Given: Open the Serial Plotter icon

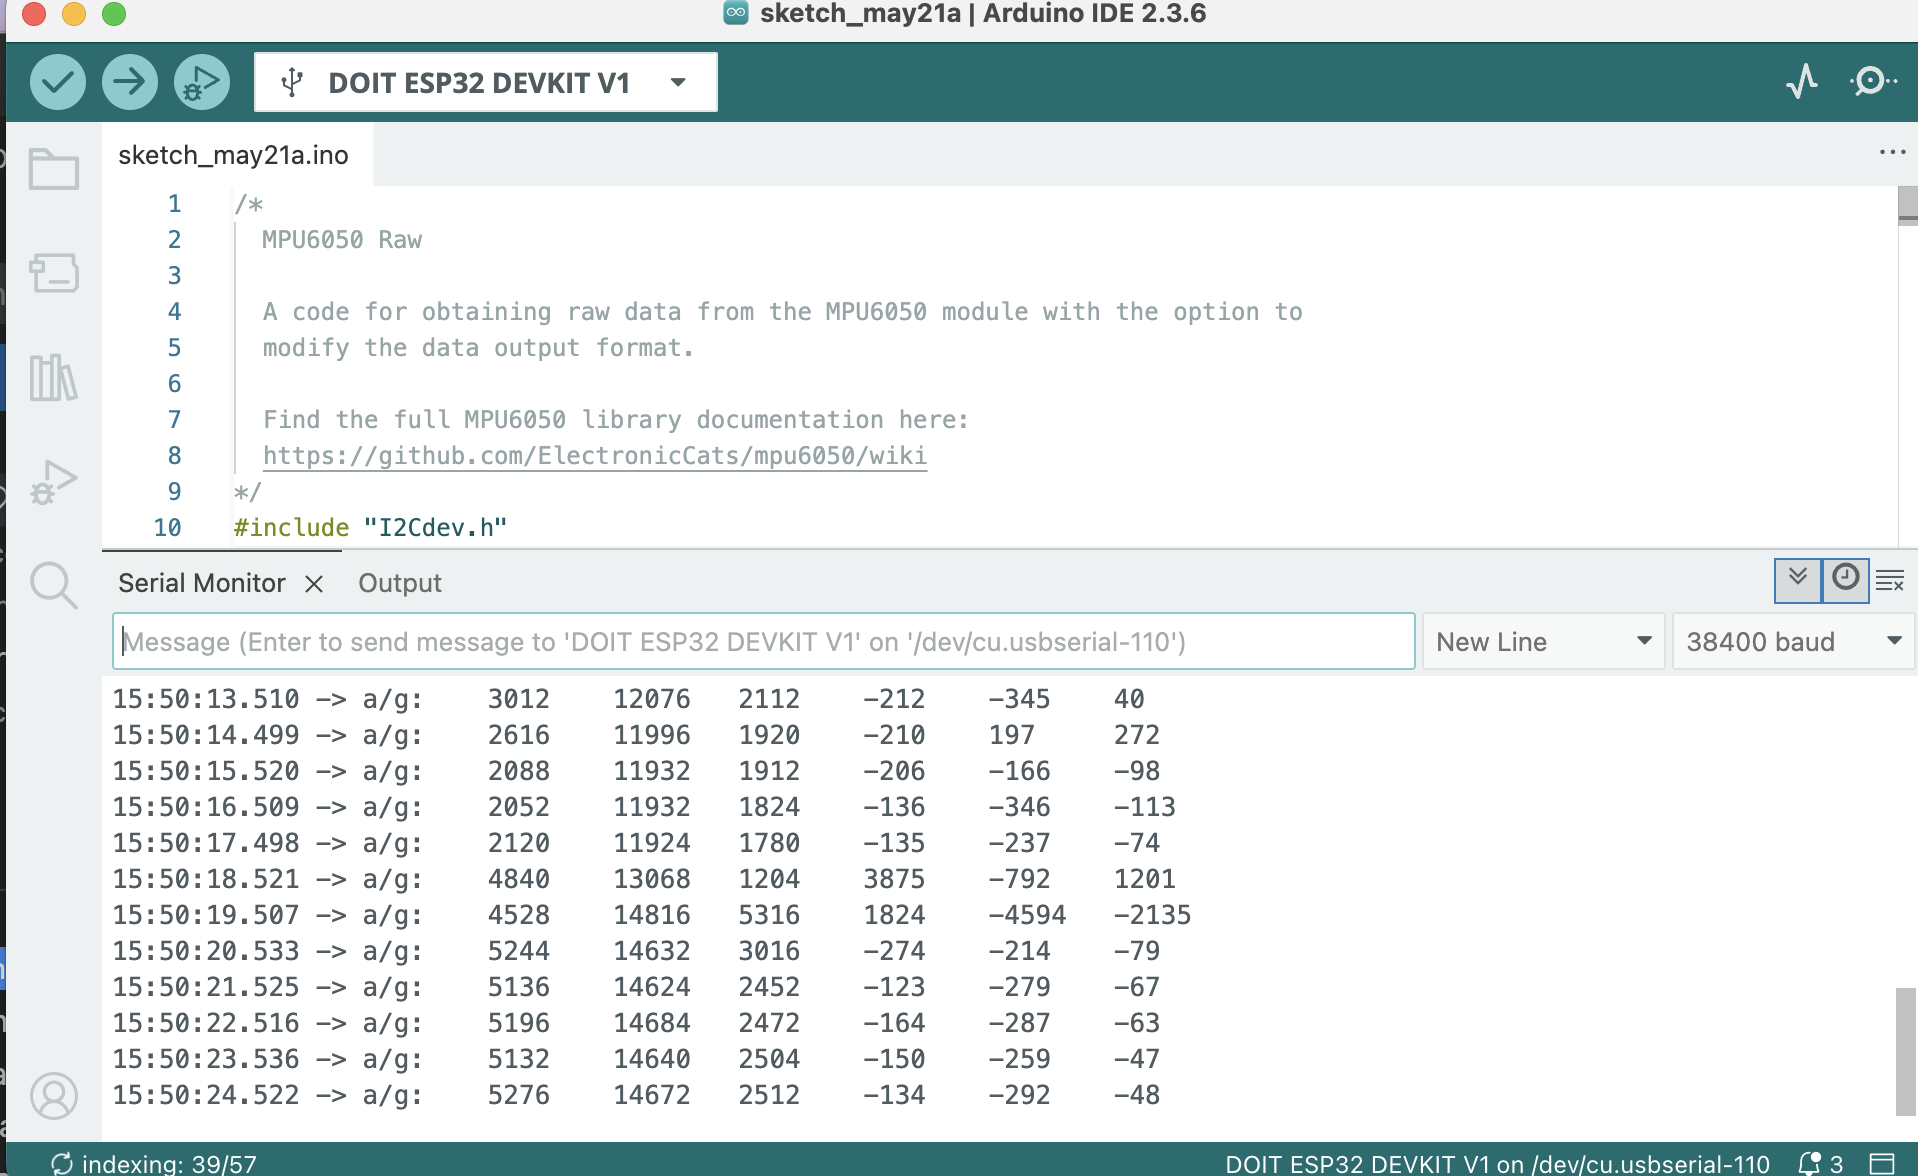Looking at the screenshot, I should pos(1802,81).
